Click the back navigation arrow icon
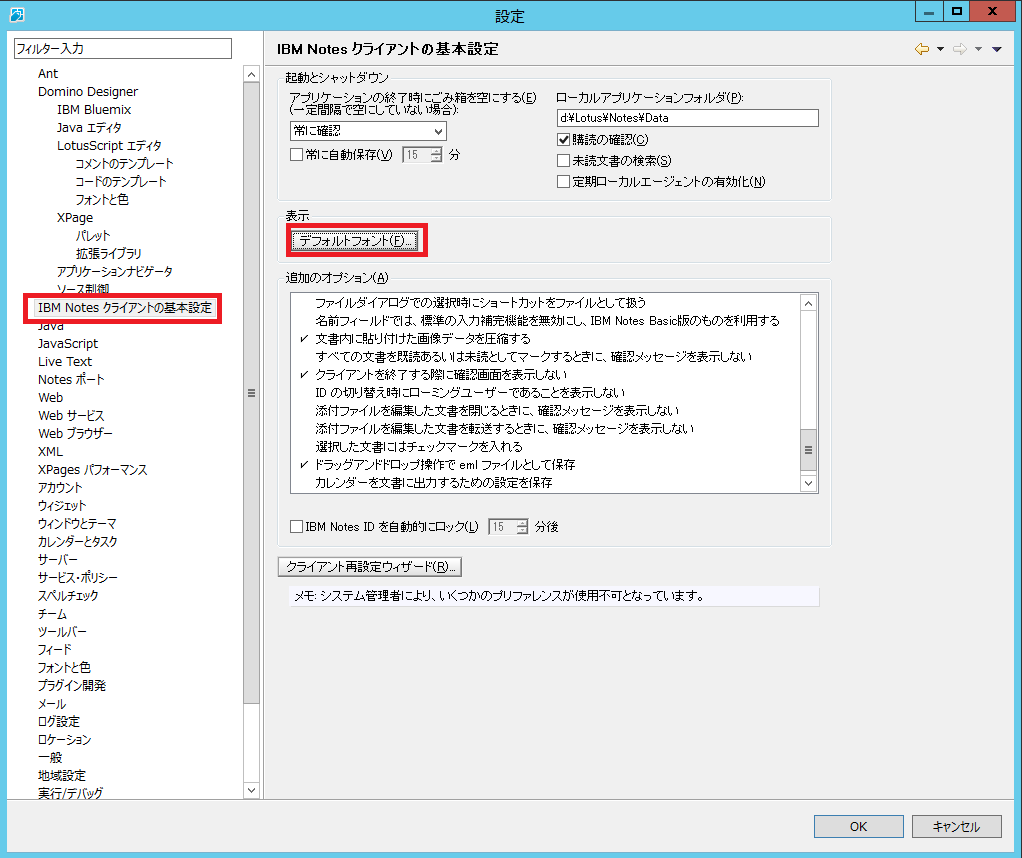Viewport: 1022px width, 858px height. (x=922, y=49)
